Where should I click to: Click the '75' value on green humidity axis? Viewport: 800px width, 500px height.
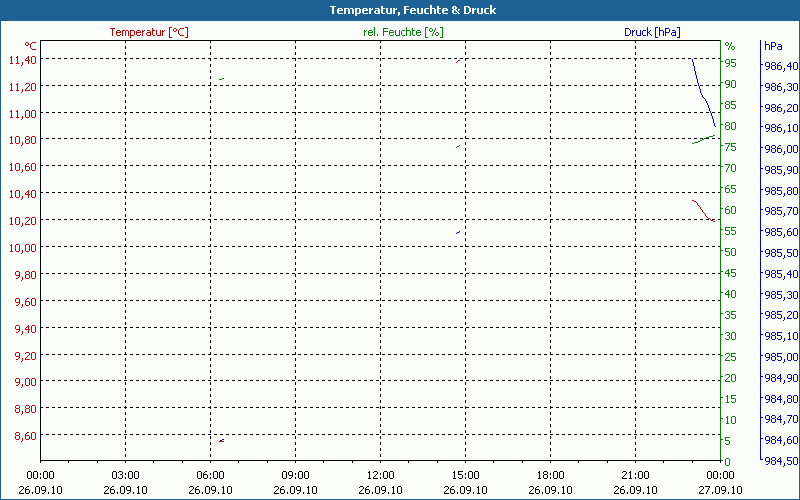[x=731, y=147]
